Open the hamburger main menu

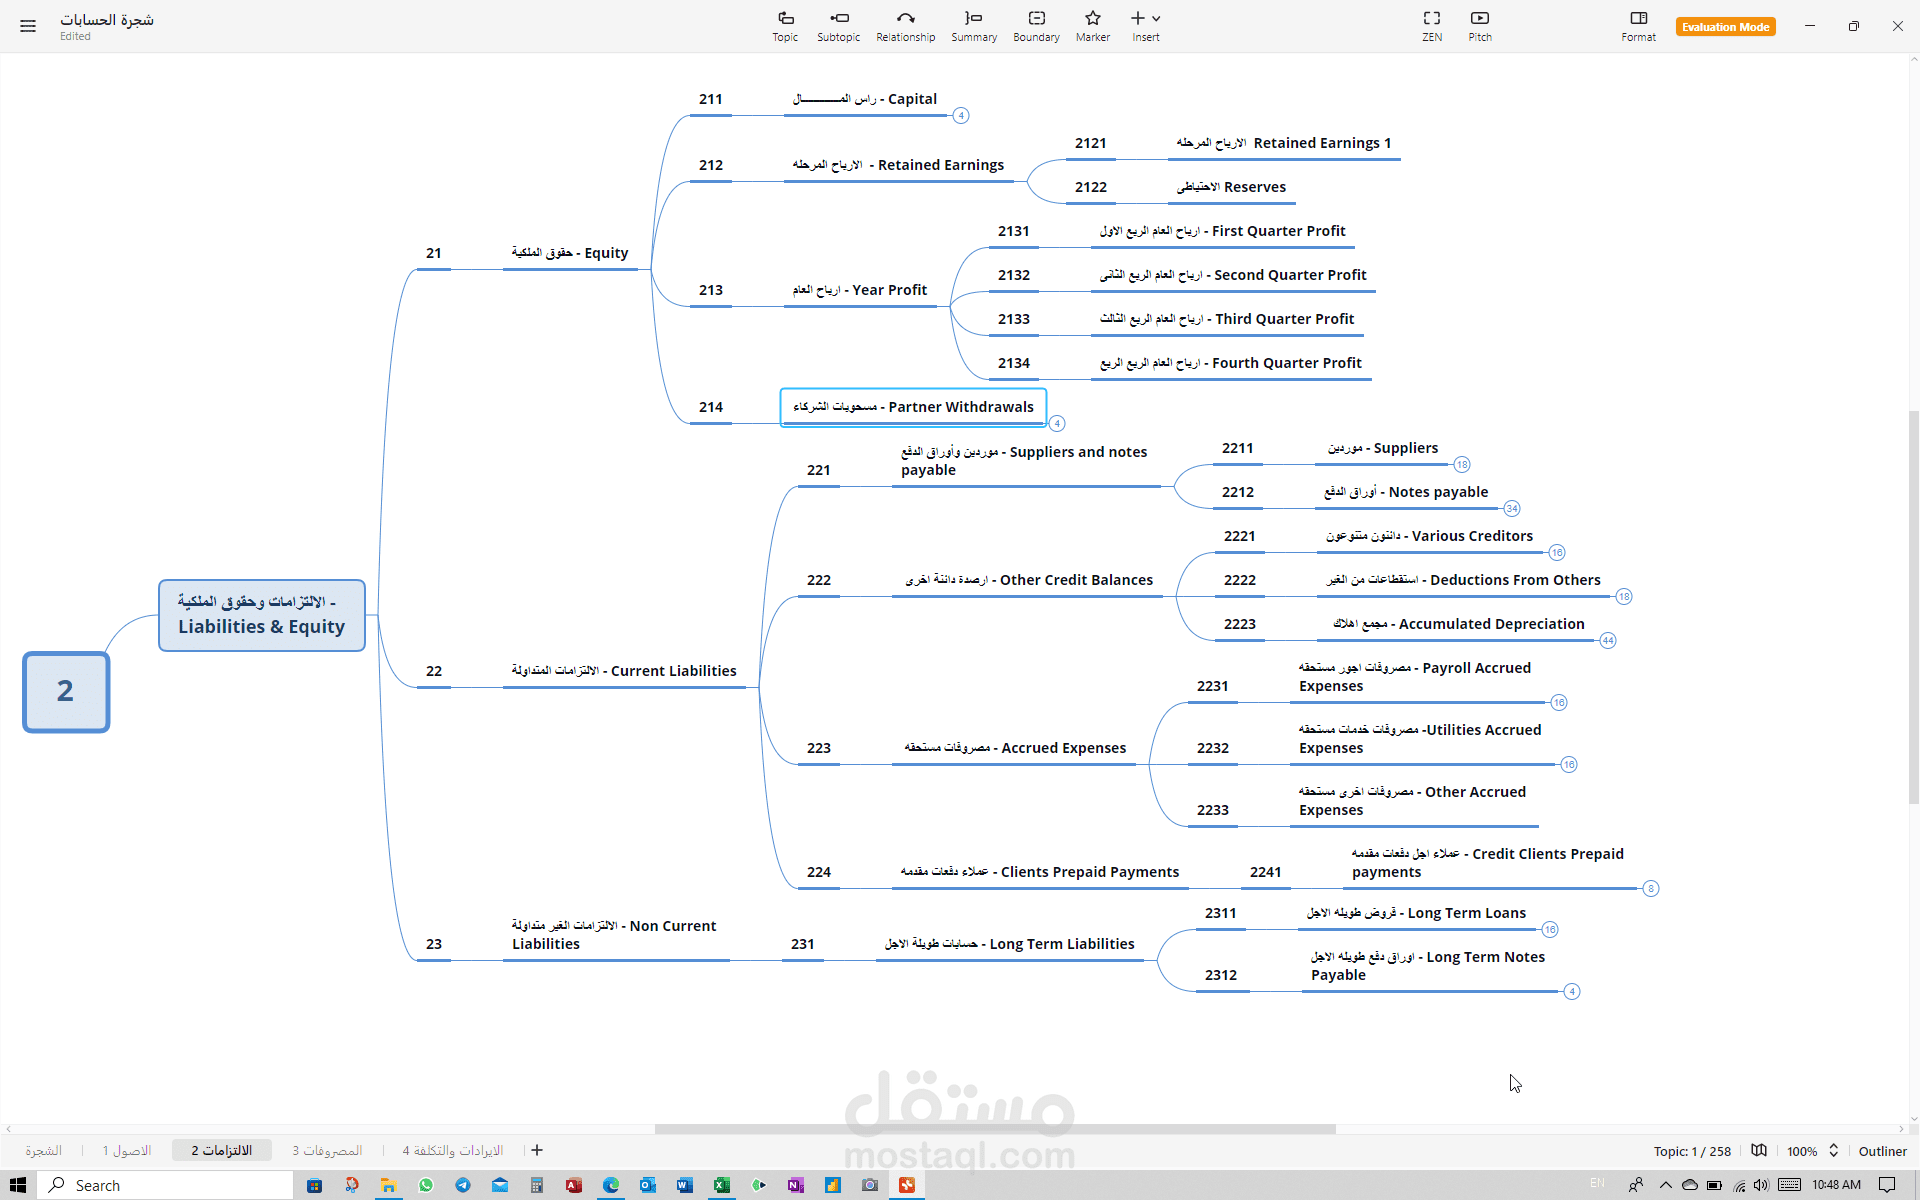tap(28, 26)
